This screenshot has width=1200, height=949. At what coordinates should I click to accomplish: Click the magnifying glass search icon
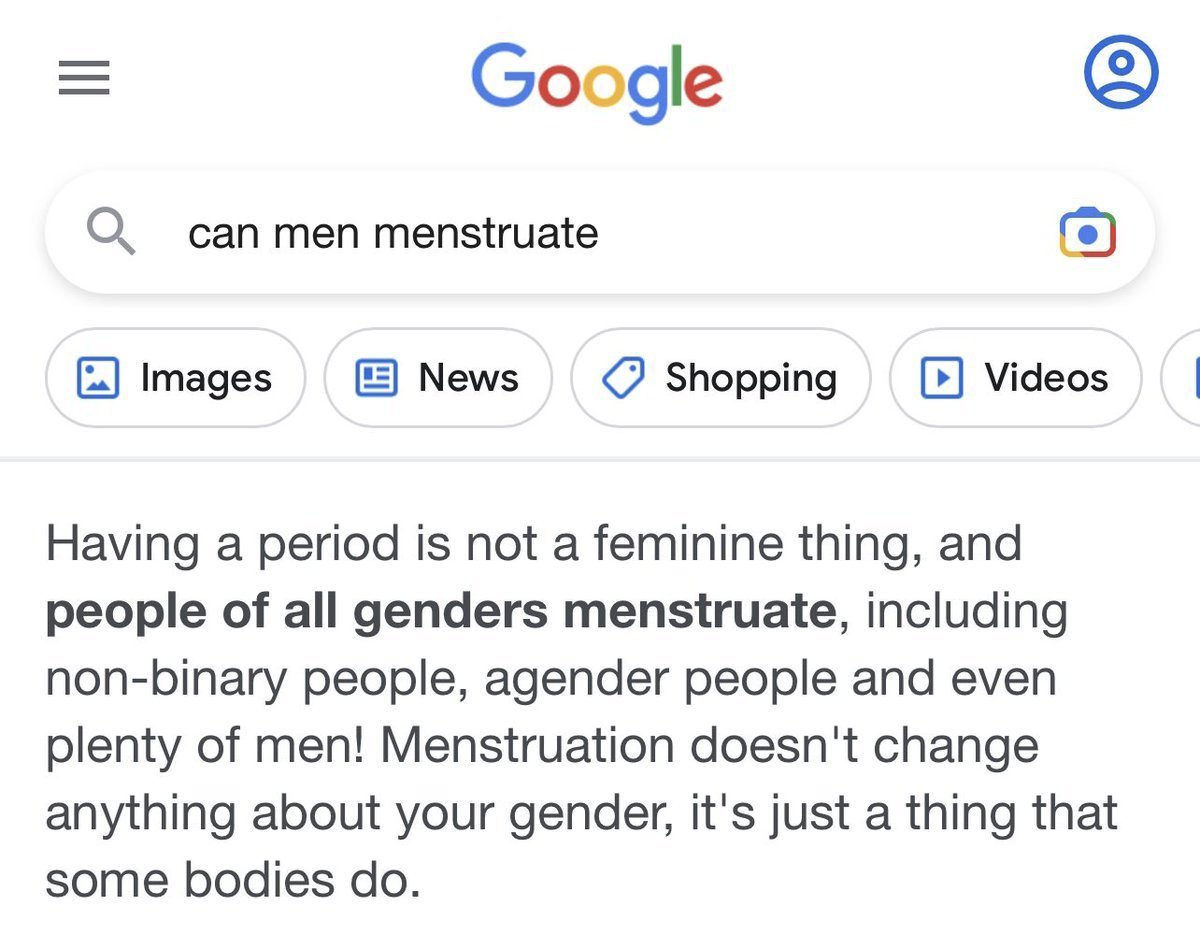click(x=110, y=234)
